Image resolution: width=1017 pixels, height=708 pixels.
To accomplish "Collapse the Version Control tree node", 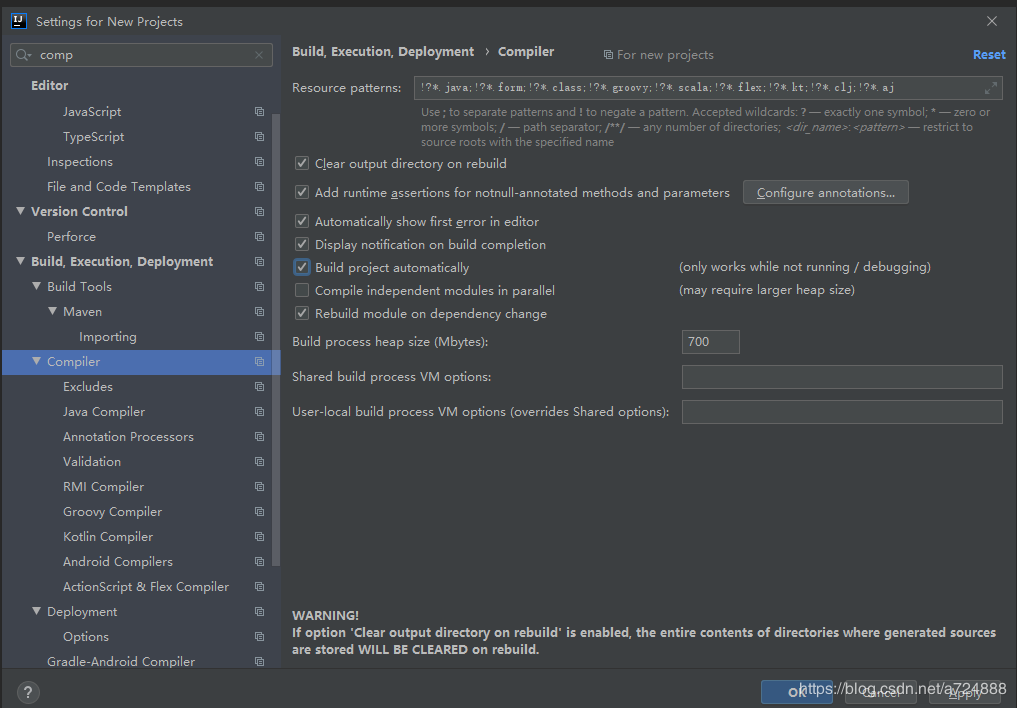I will click(x=20, y=211).
